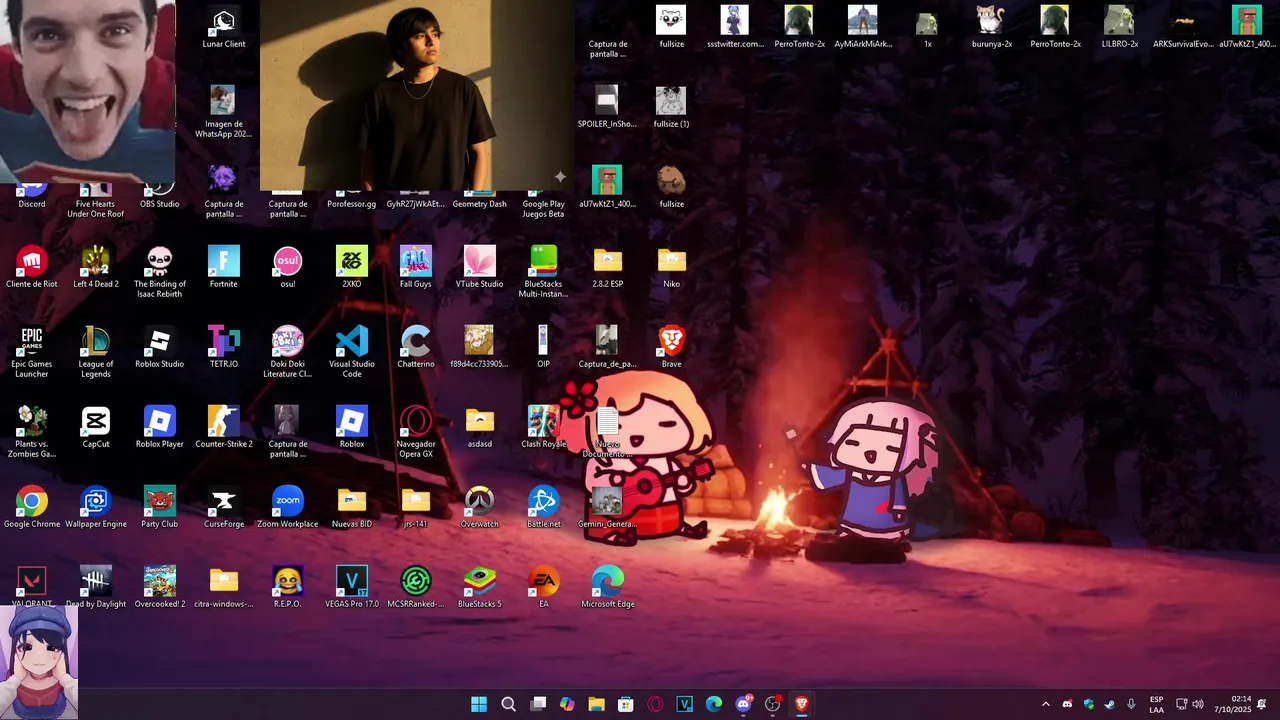Viewport: 1280px width, 720px height.
Task: Launch Chatterino from the desktop
Action: 416,348
